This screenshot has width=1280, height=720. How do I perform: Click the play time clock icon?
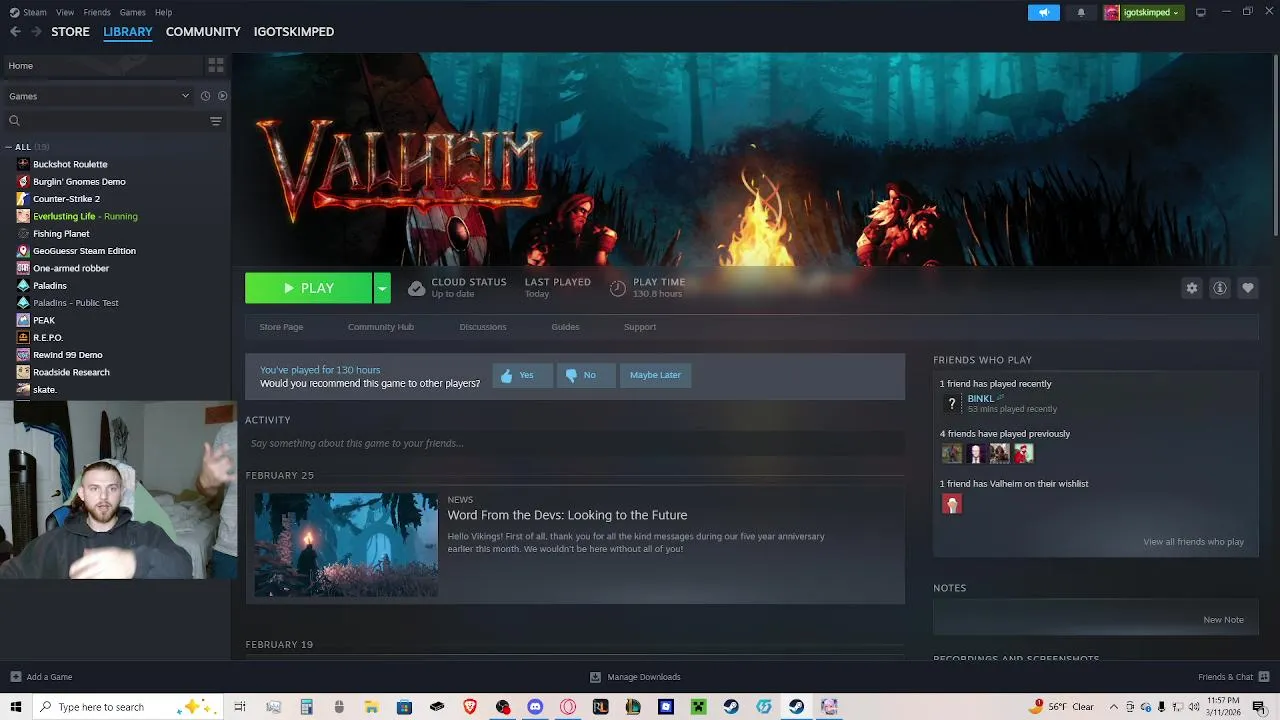click(618, 288)
